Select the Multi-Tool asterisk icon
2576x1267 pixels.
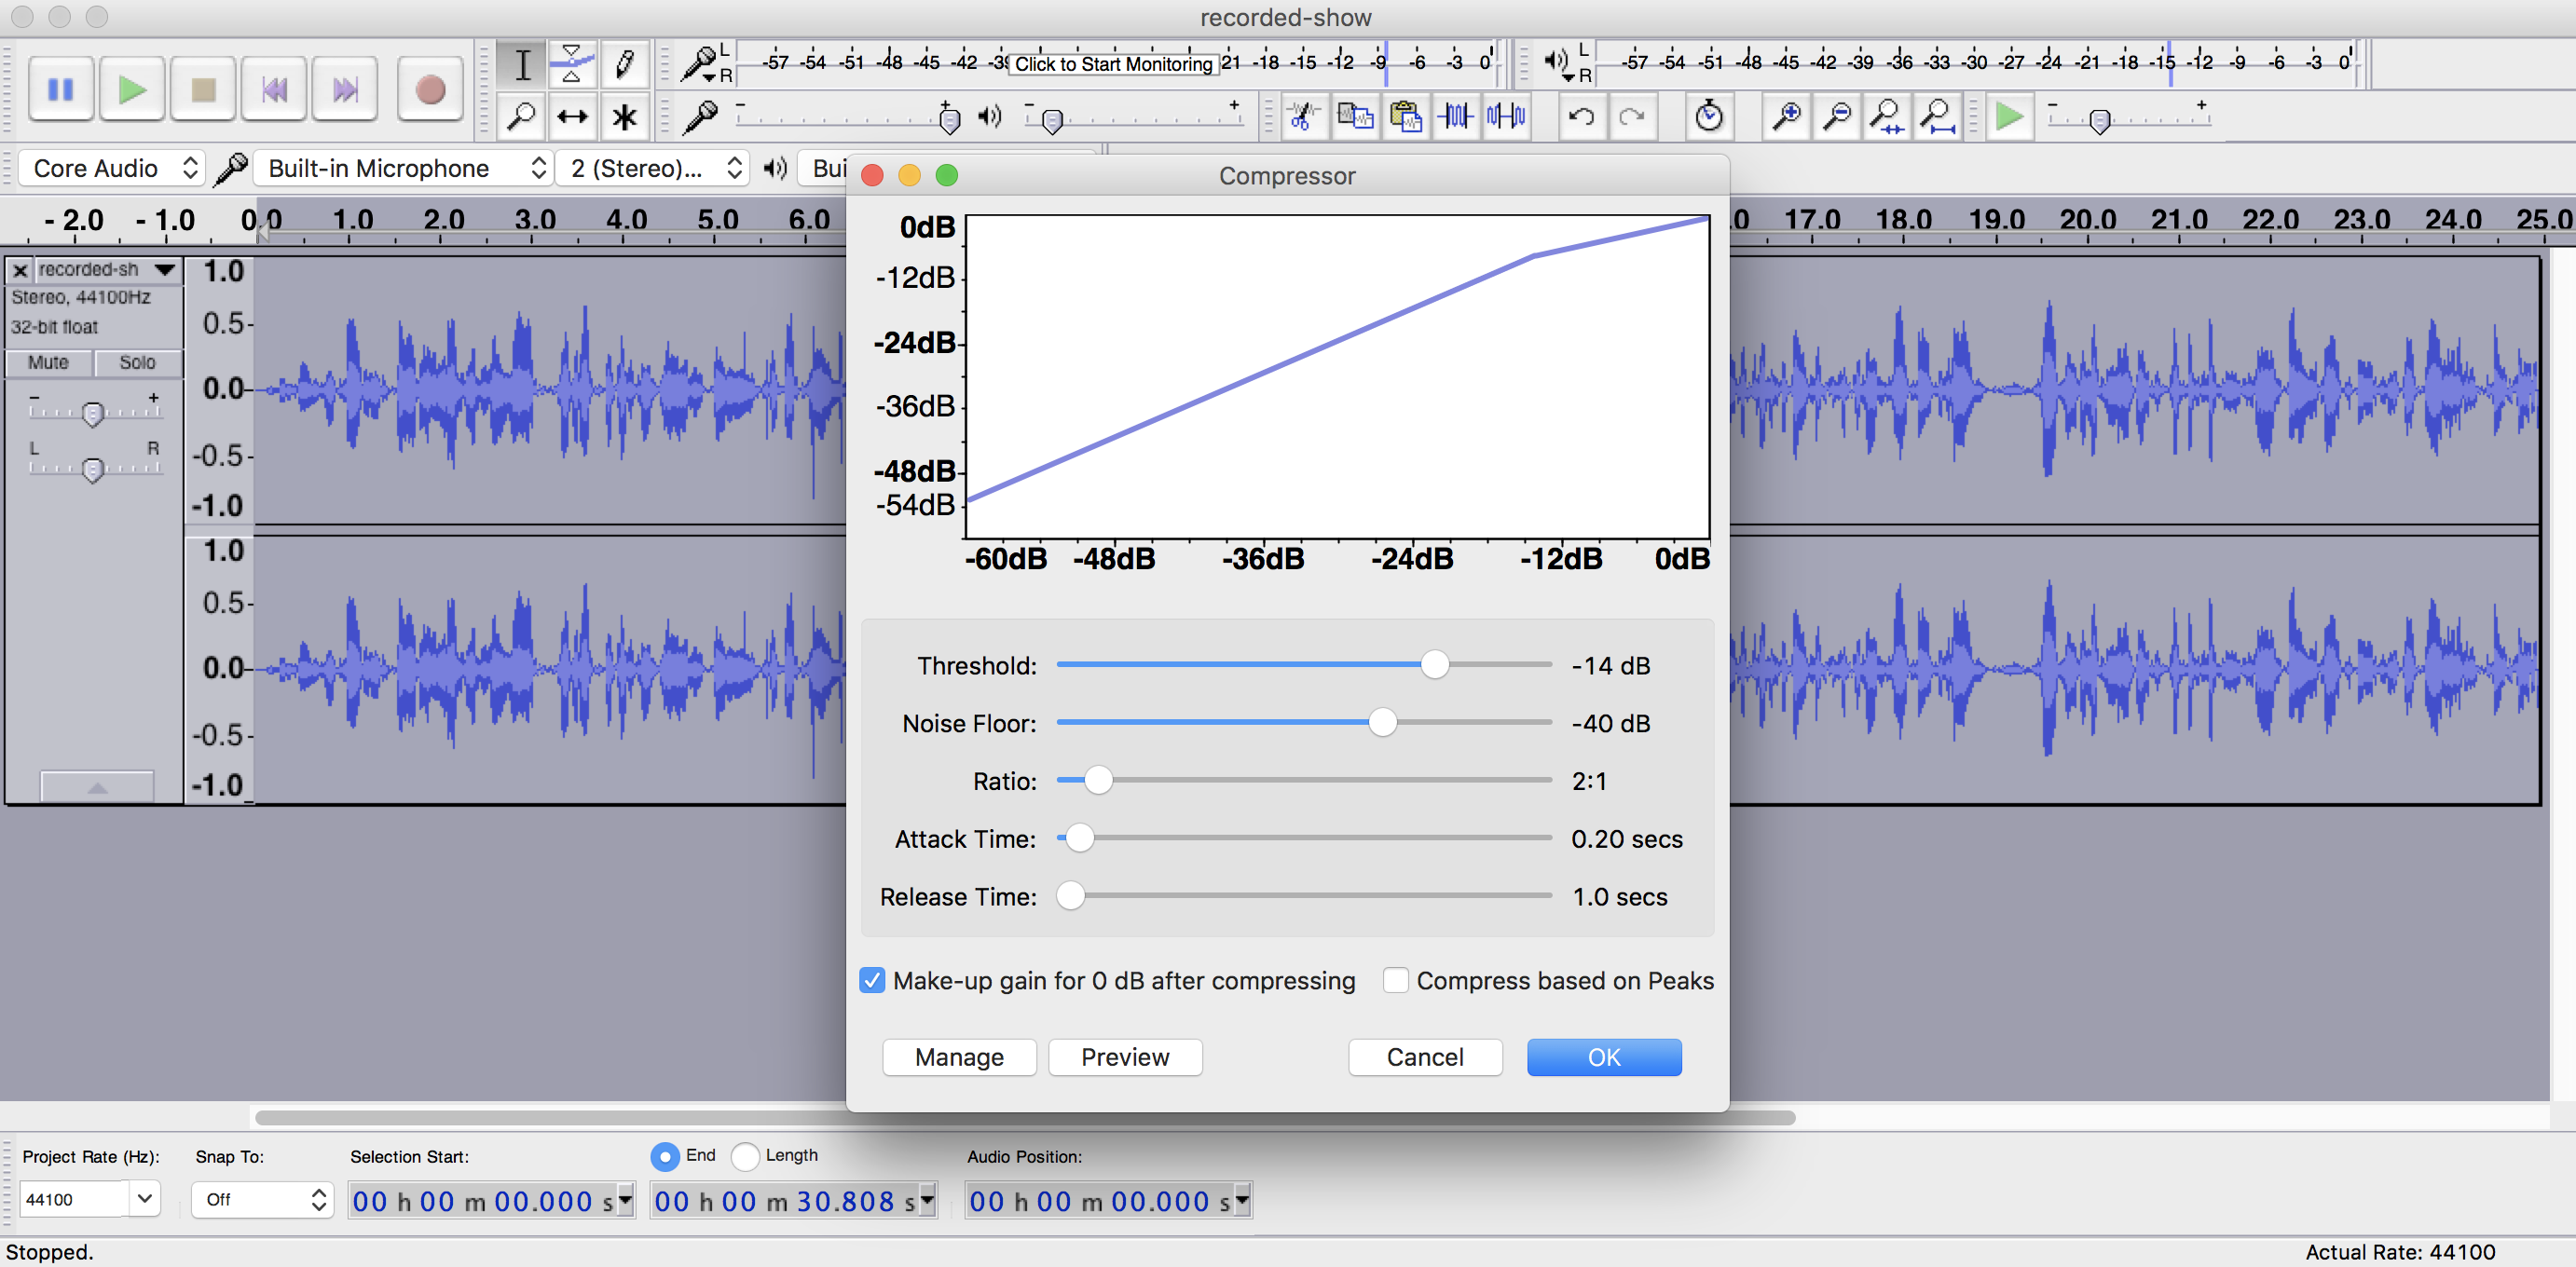coord(624,117)
